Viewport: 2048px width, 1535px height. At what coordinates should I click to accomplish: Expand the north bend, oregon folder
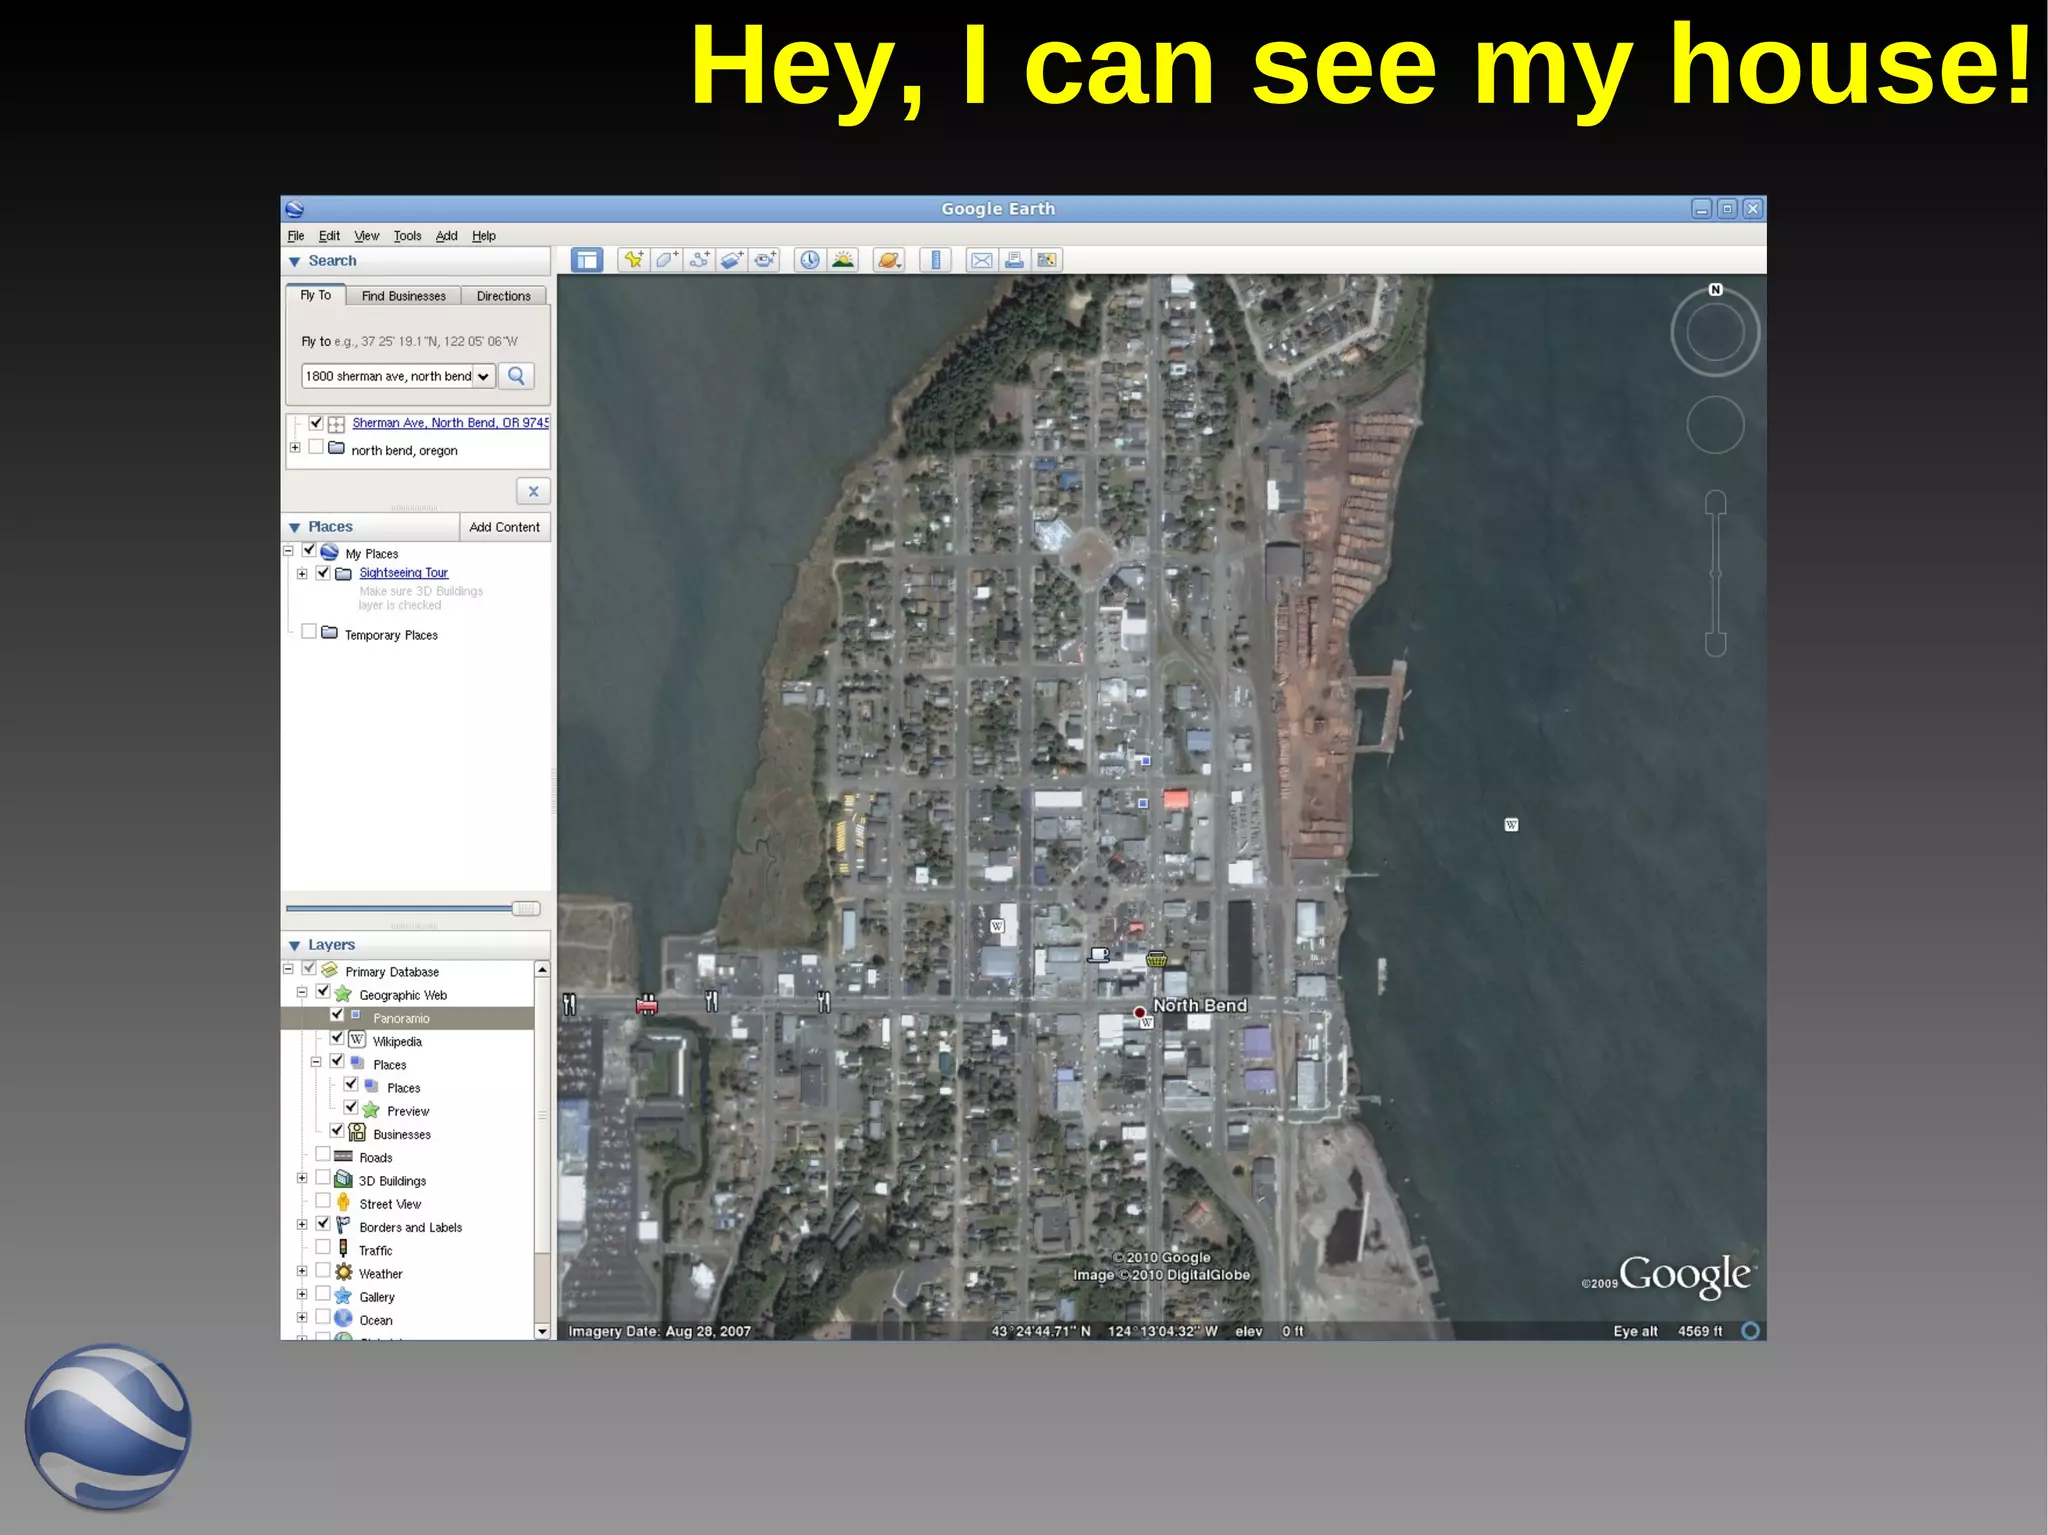point(295,448)
